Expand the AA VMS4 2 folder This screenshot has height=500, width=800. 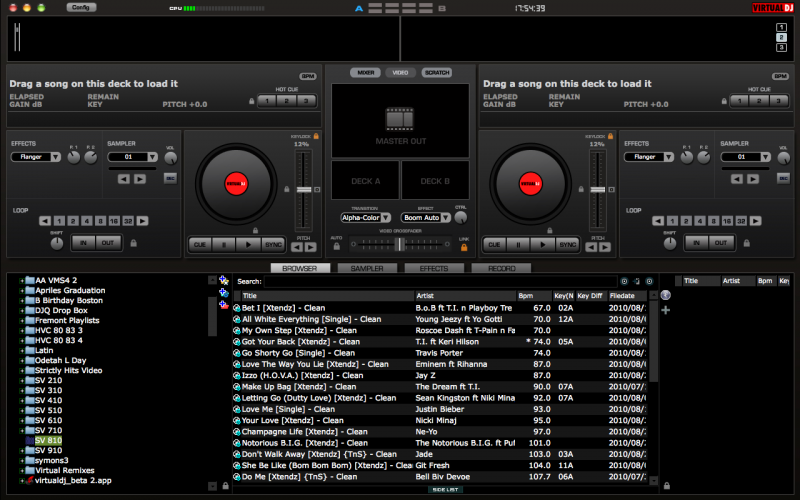[x=21, y=280]
